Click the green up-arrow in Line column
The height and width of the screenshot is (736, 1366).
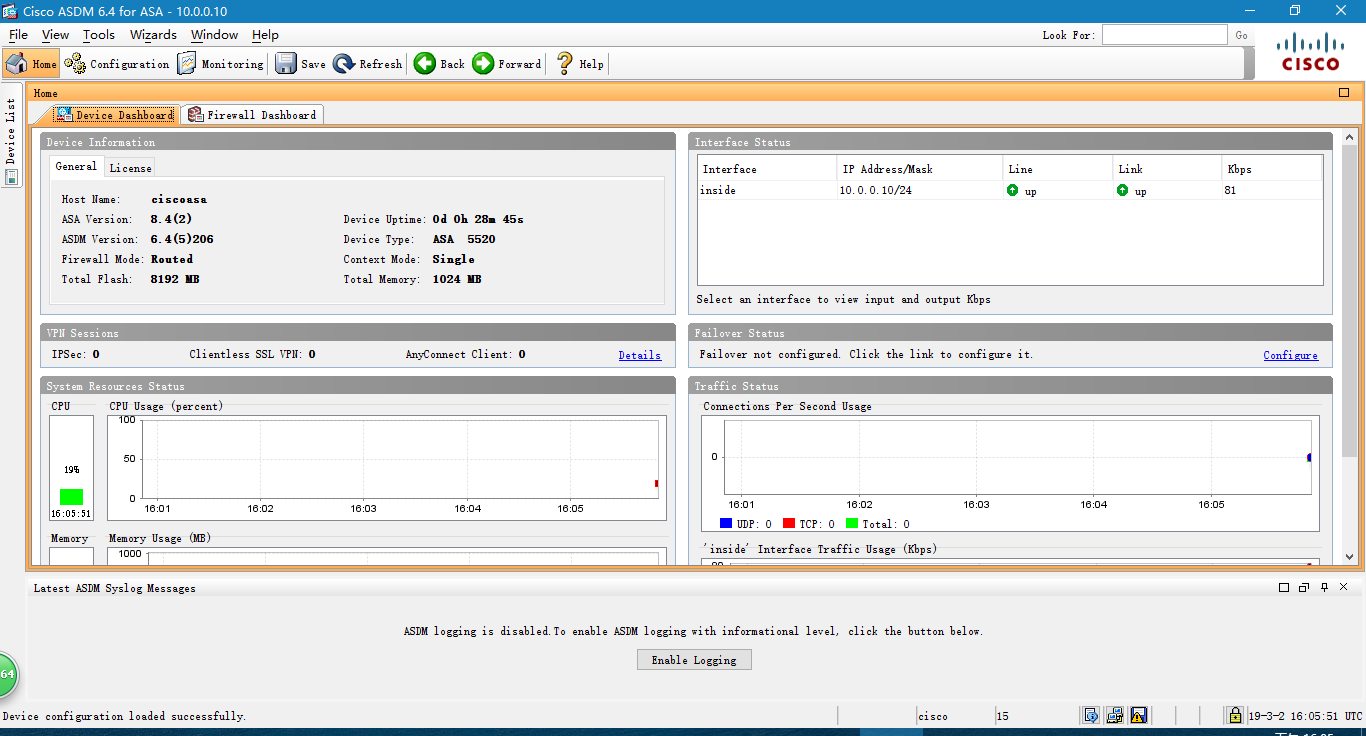(1013, 190)
